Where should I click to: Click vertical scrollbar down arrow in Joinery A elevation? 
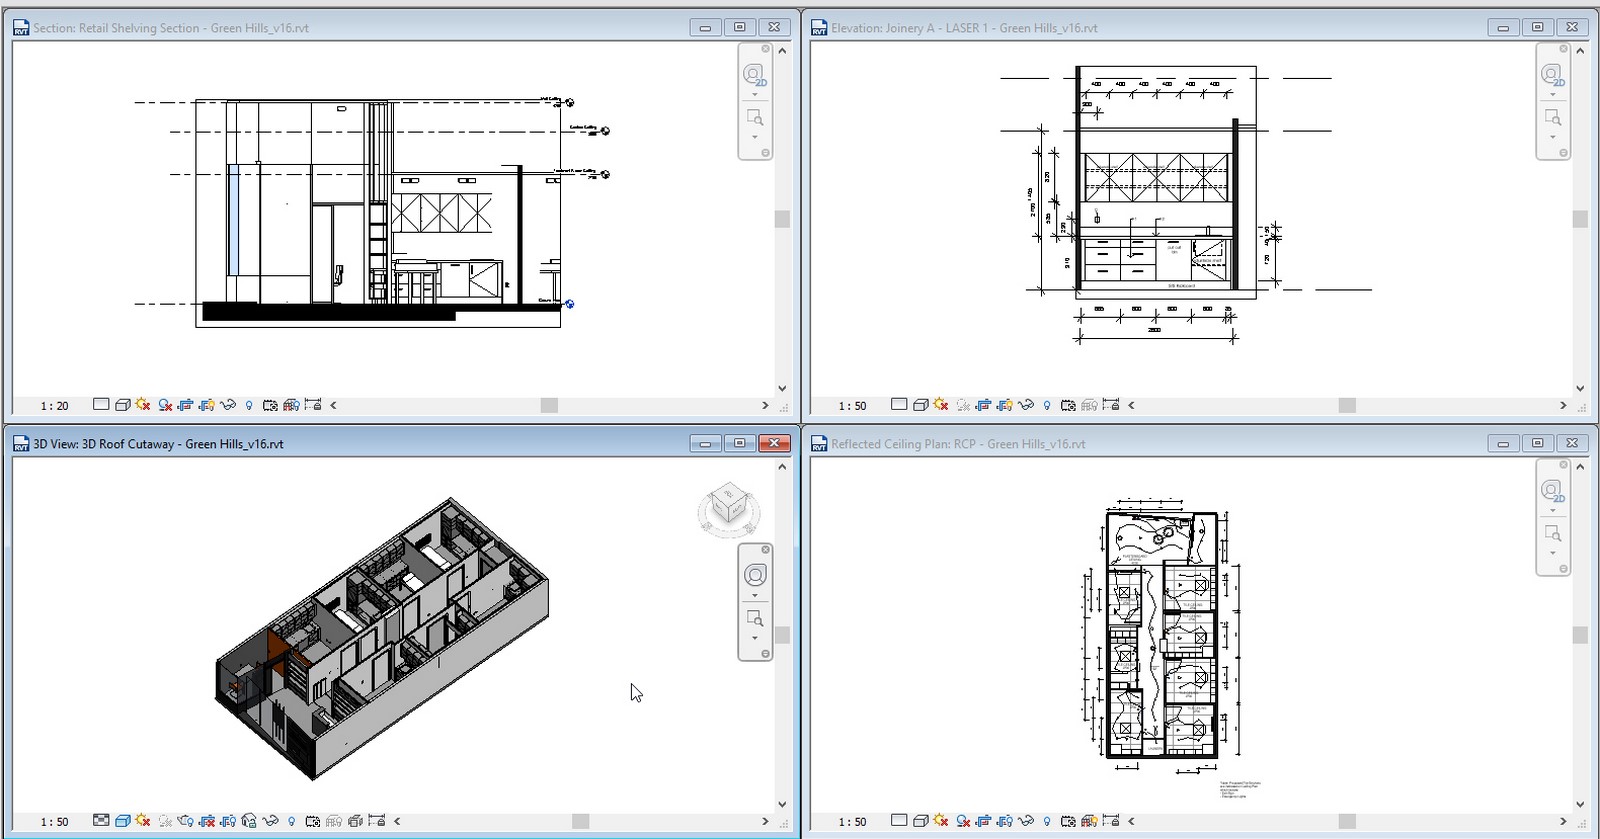1580,388
